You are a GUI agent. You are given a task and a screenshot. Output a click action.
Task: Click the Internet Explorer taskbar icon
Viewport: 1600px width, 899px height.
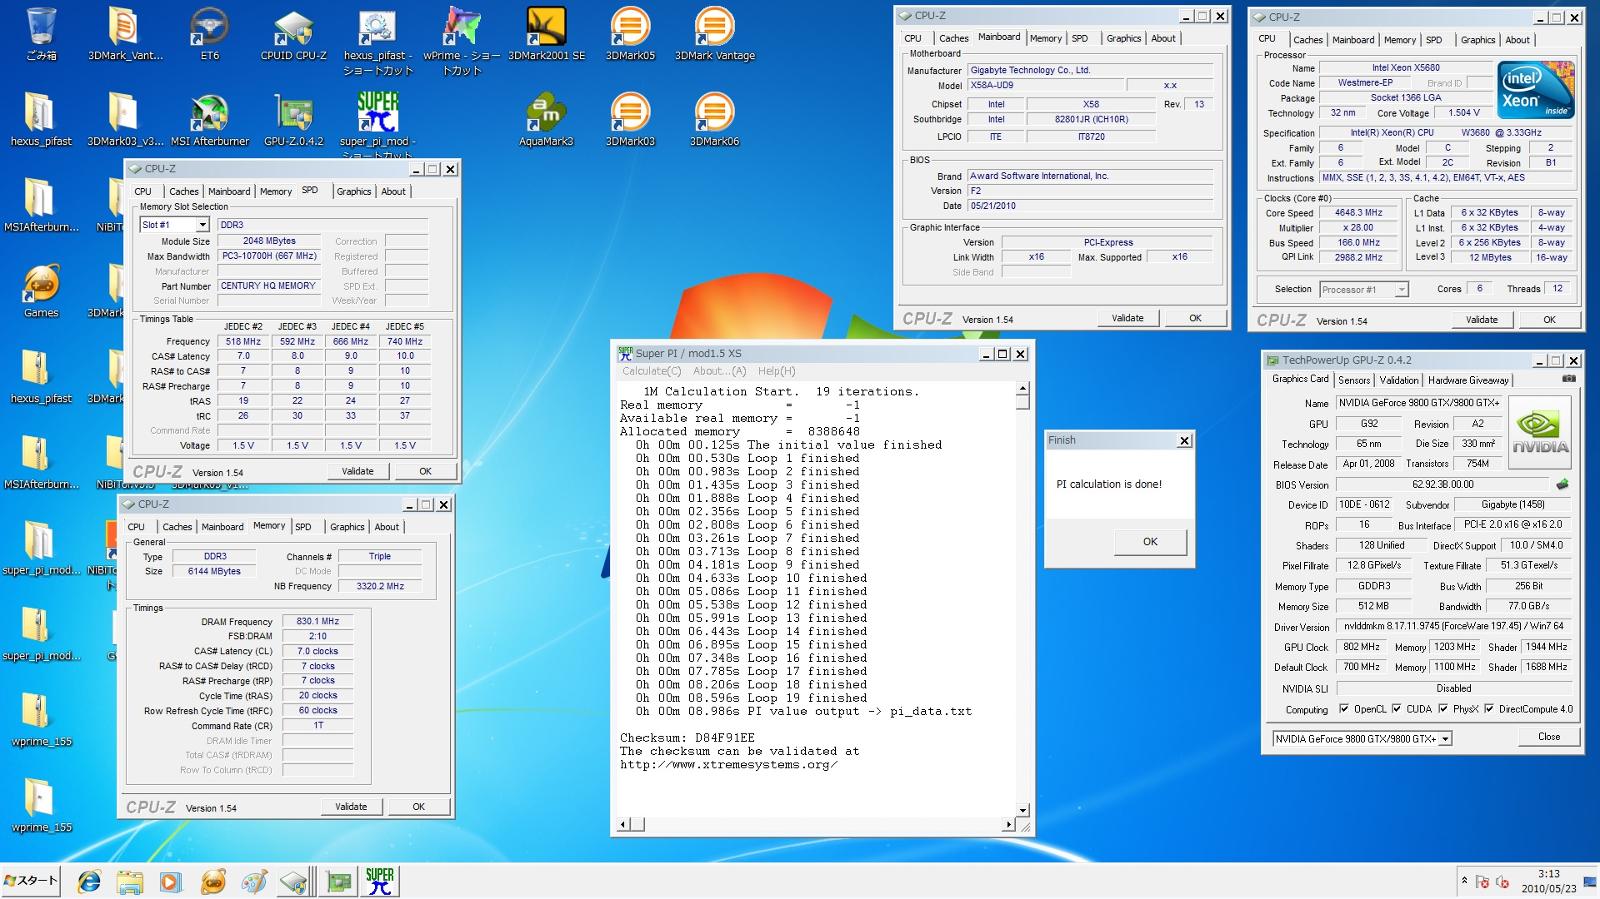point(89,881)
